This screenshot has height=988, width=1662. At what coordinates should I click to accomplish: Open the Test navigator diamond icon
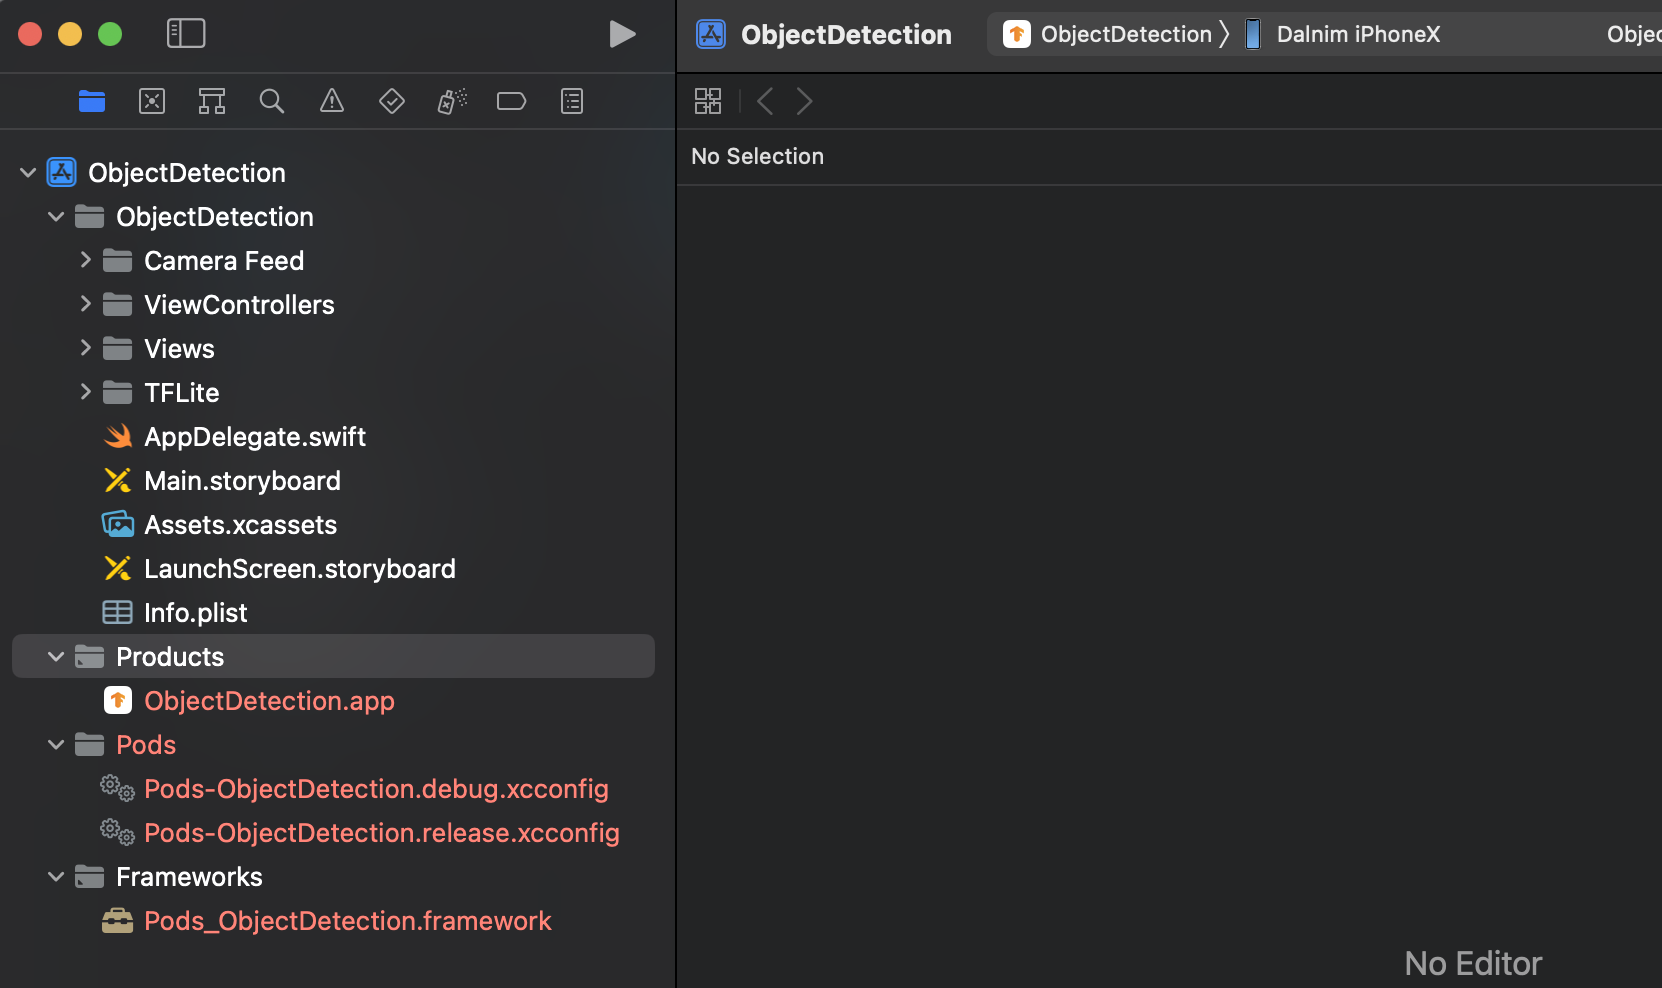392,101
